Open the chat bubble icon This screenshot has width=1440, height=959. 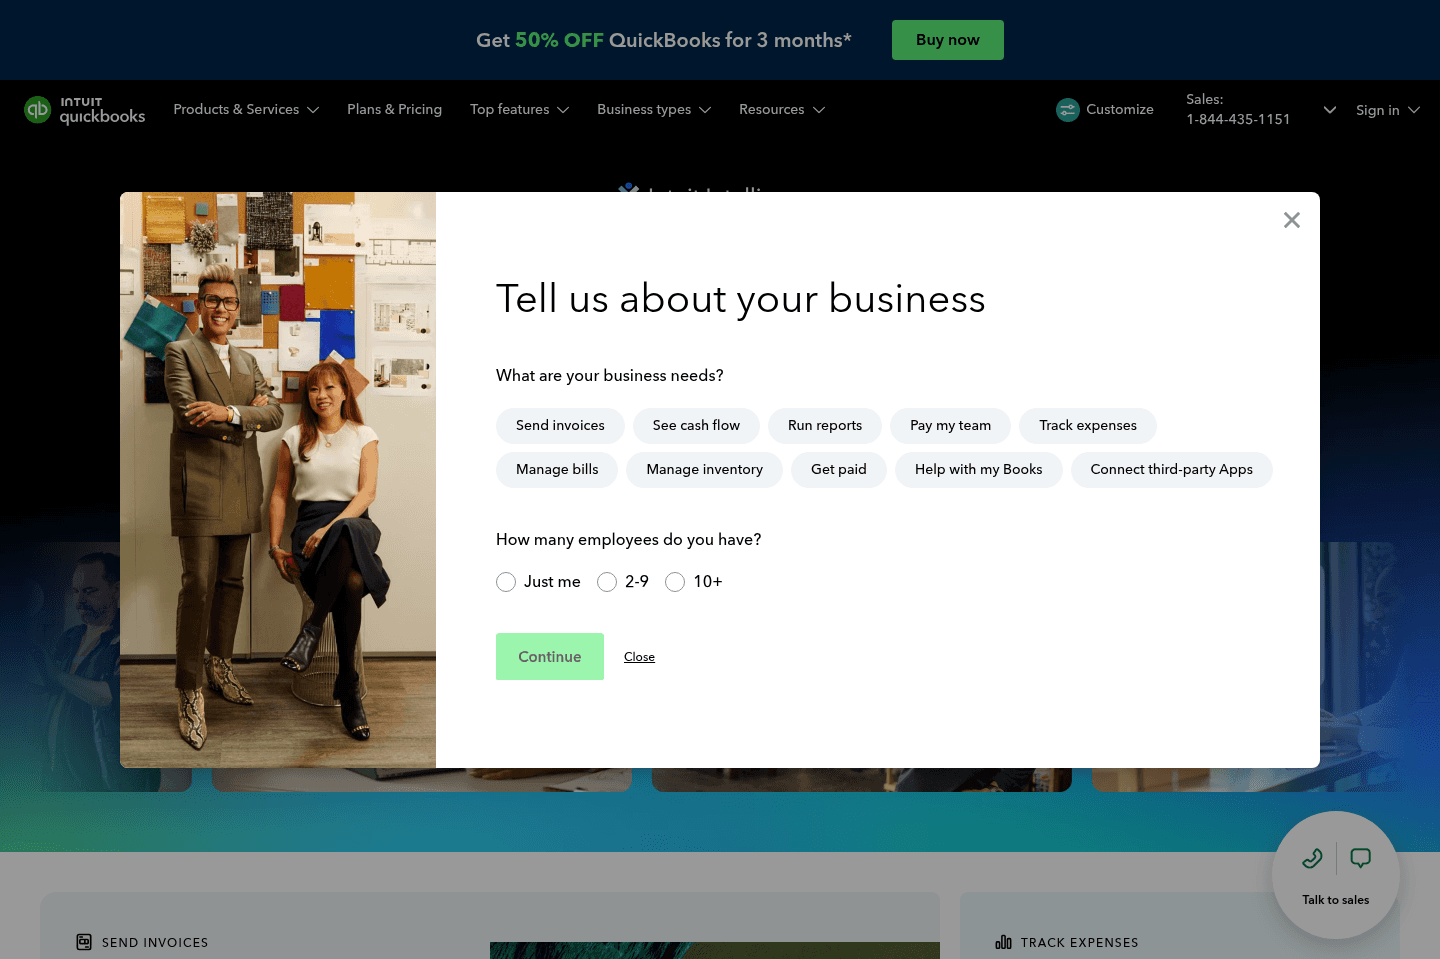pyautogui.click(x=1360, y=858)
